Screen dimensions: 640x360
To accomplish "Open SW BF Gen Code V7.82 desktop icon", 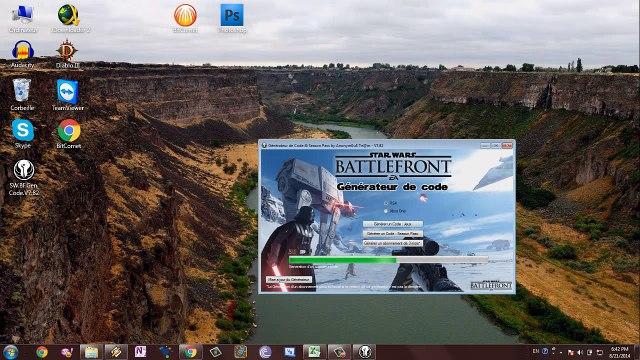I will (24, 178).
